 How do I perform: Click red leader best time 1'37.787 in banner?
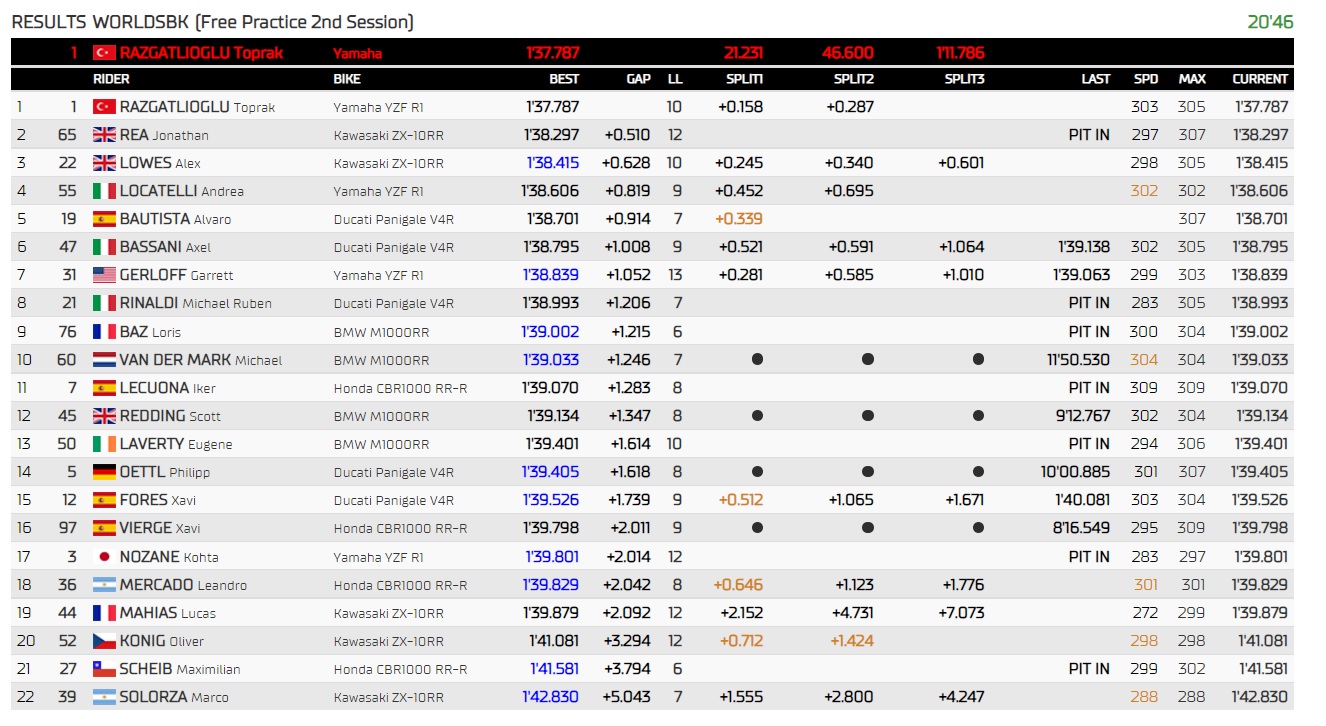(x=553, y=53)
